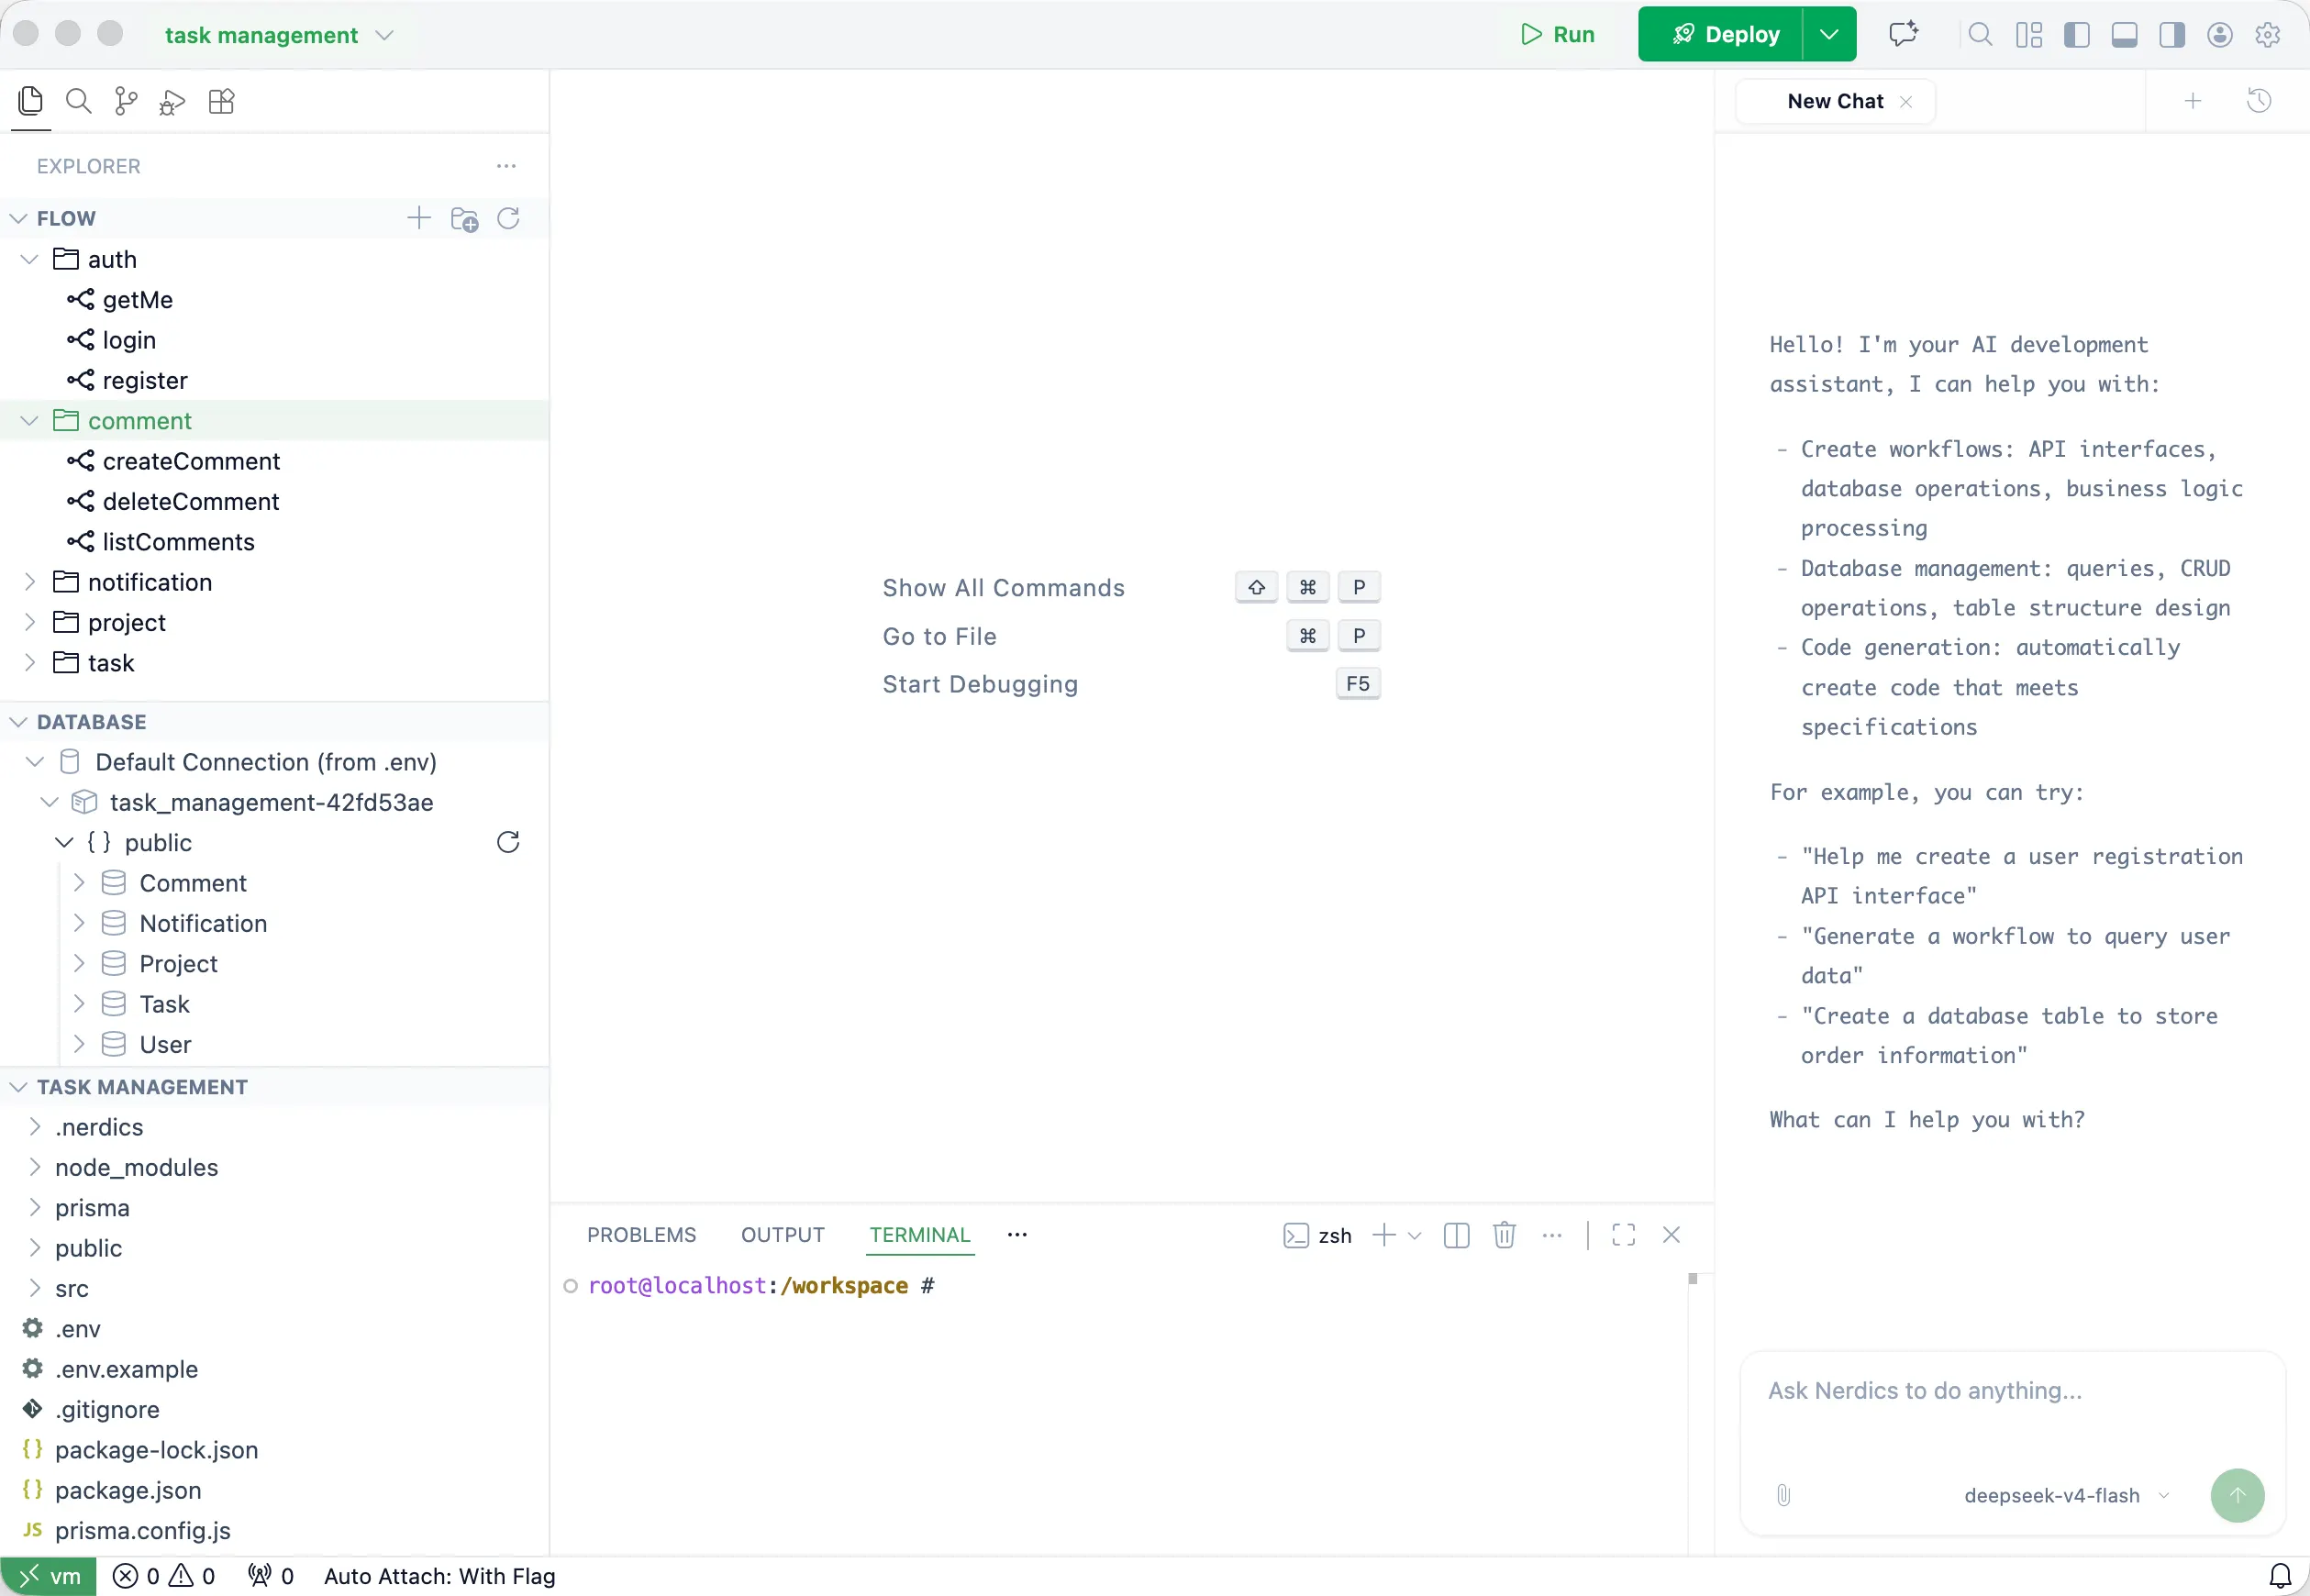Click the attachment paperclip in chat
Viewport: 2310px width, 1596px height.
coord(1783,1495)
